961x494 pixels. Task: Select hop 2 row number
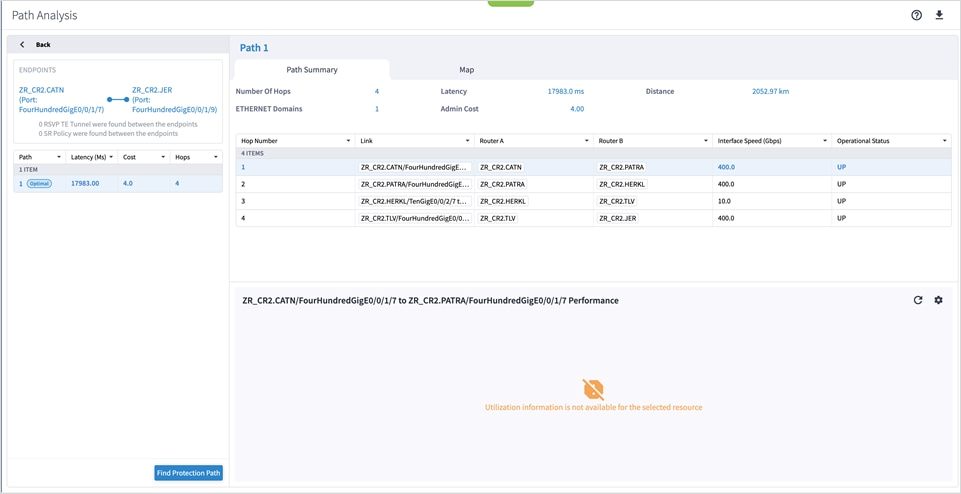click(243, 184)
